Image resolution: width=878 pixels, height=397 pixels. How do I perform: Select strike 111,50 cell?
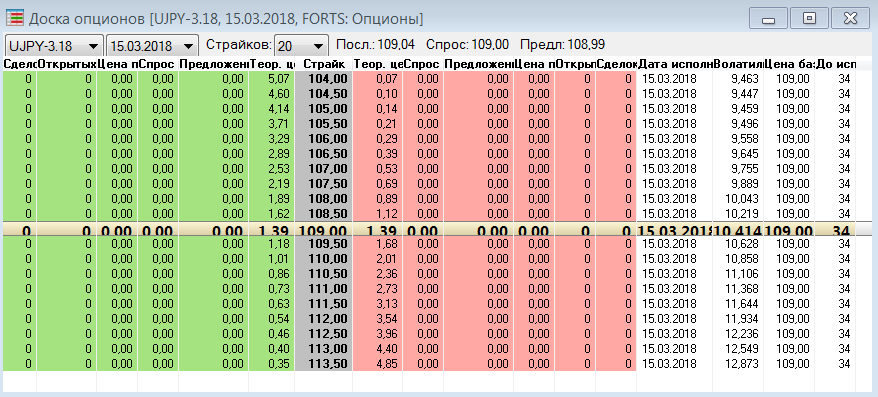click(323, 303)
